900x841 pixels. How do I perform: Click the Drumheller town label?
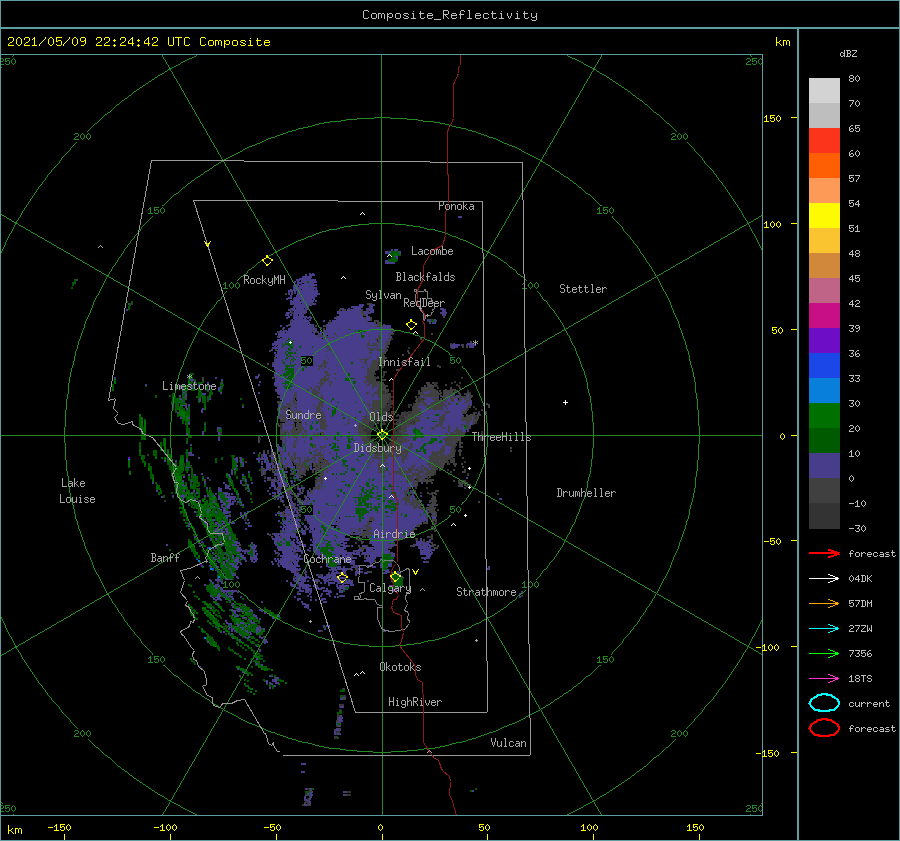586,493
